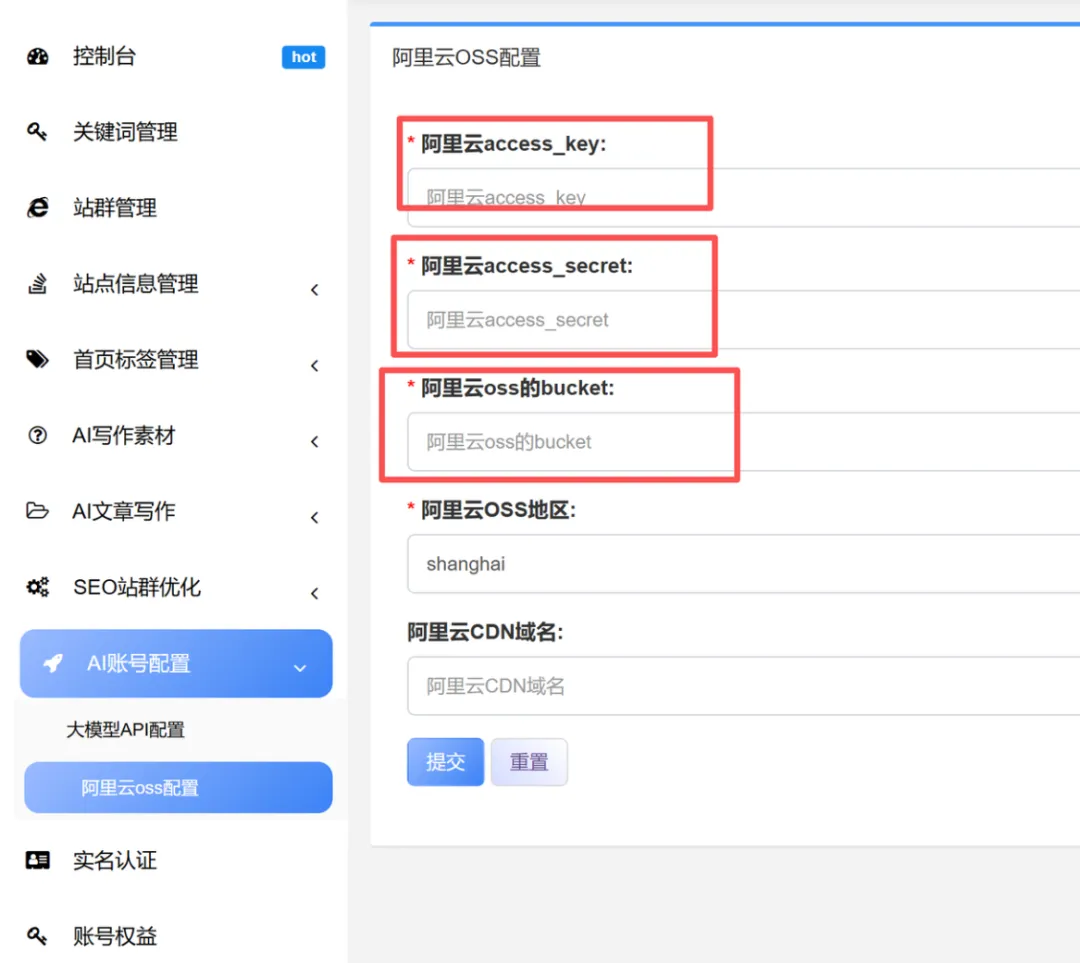The width and height of the screenshot is (1080, 963).
Task: Click the 阿里云OSS配置 panel title
Action: click(x=466, y=57)
